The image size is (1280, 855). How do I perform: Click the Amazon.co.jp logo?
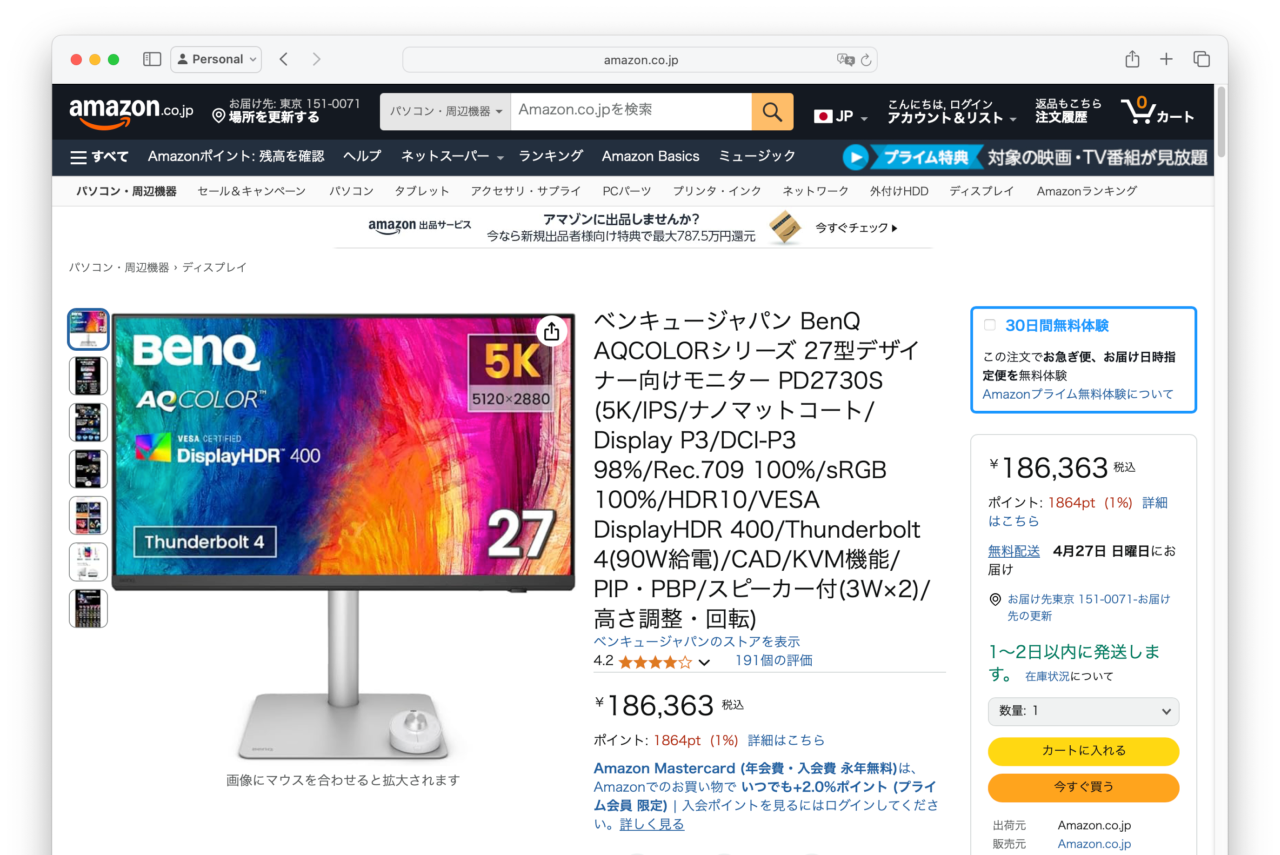tap(131, 112)
